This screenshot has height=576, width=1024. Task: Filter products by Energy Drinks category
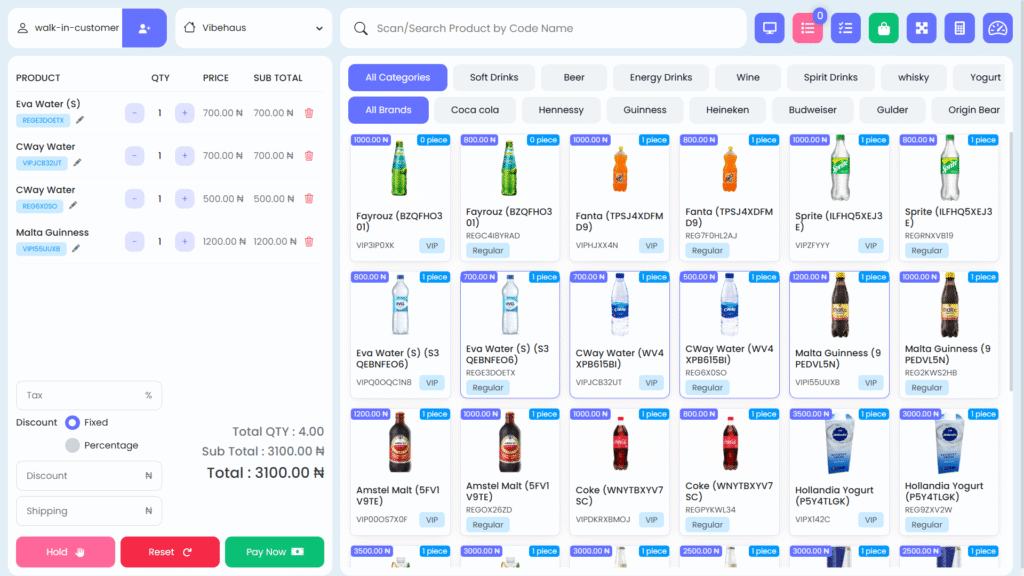[661, 77]
